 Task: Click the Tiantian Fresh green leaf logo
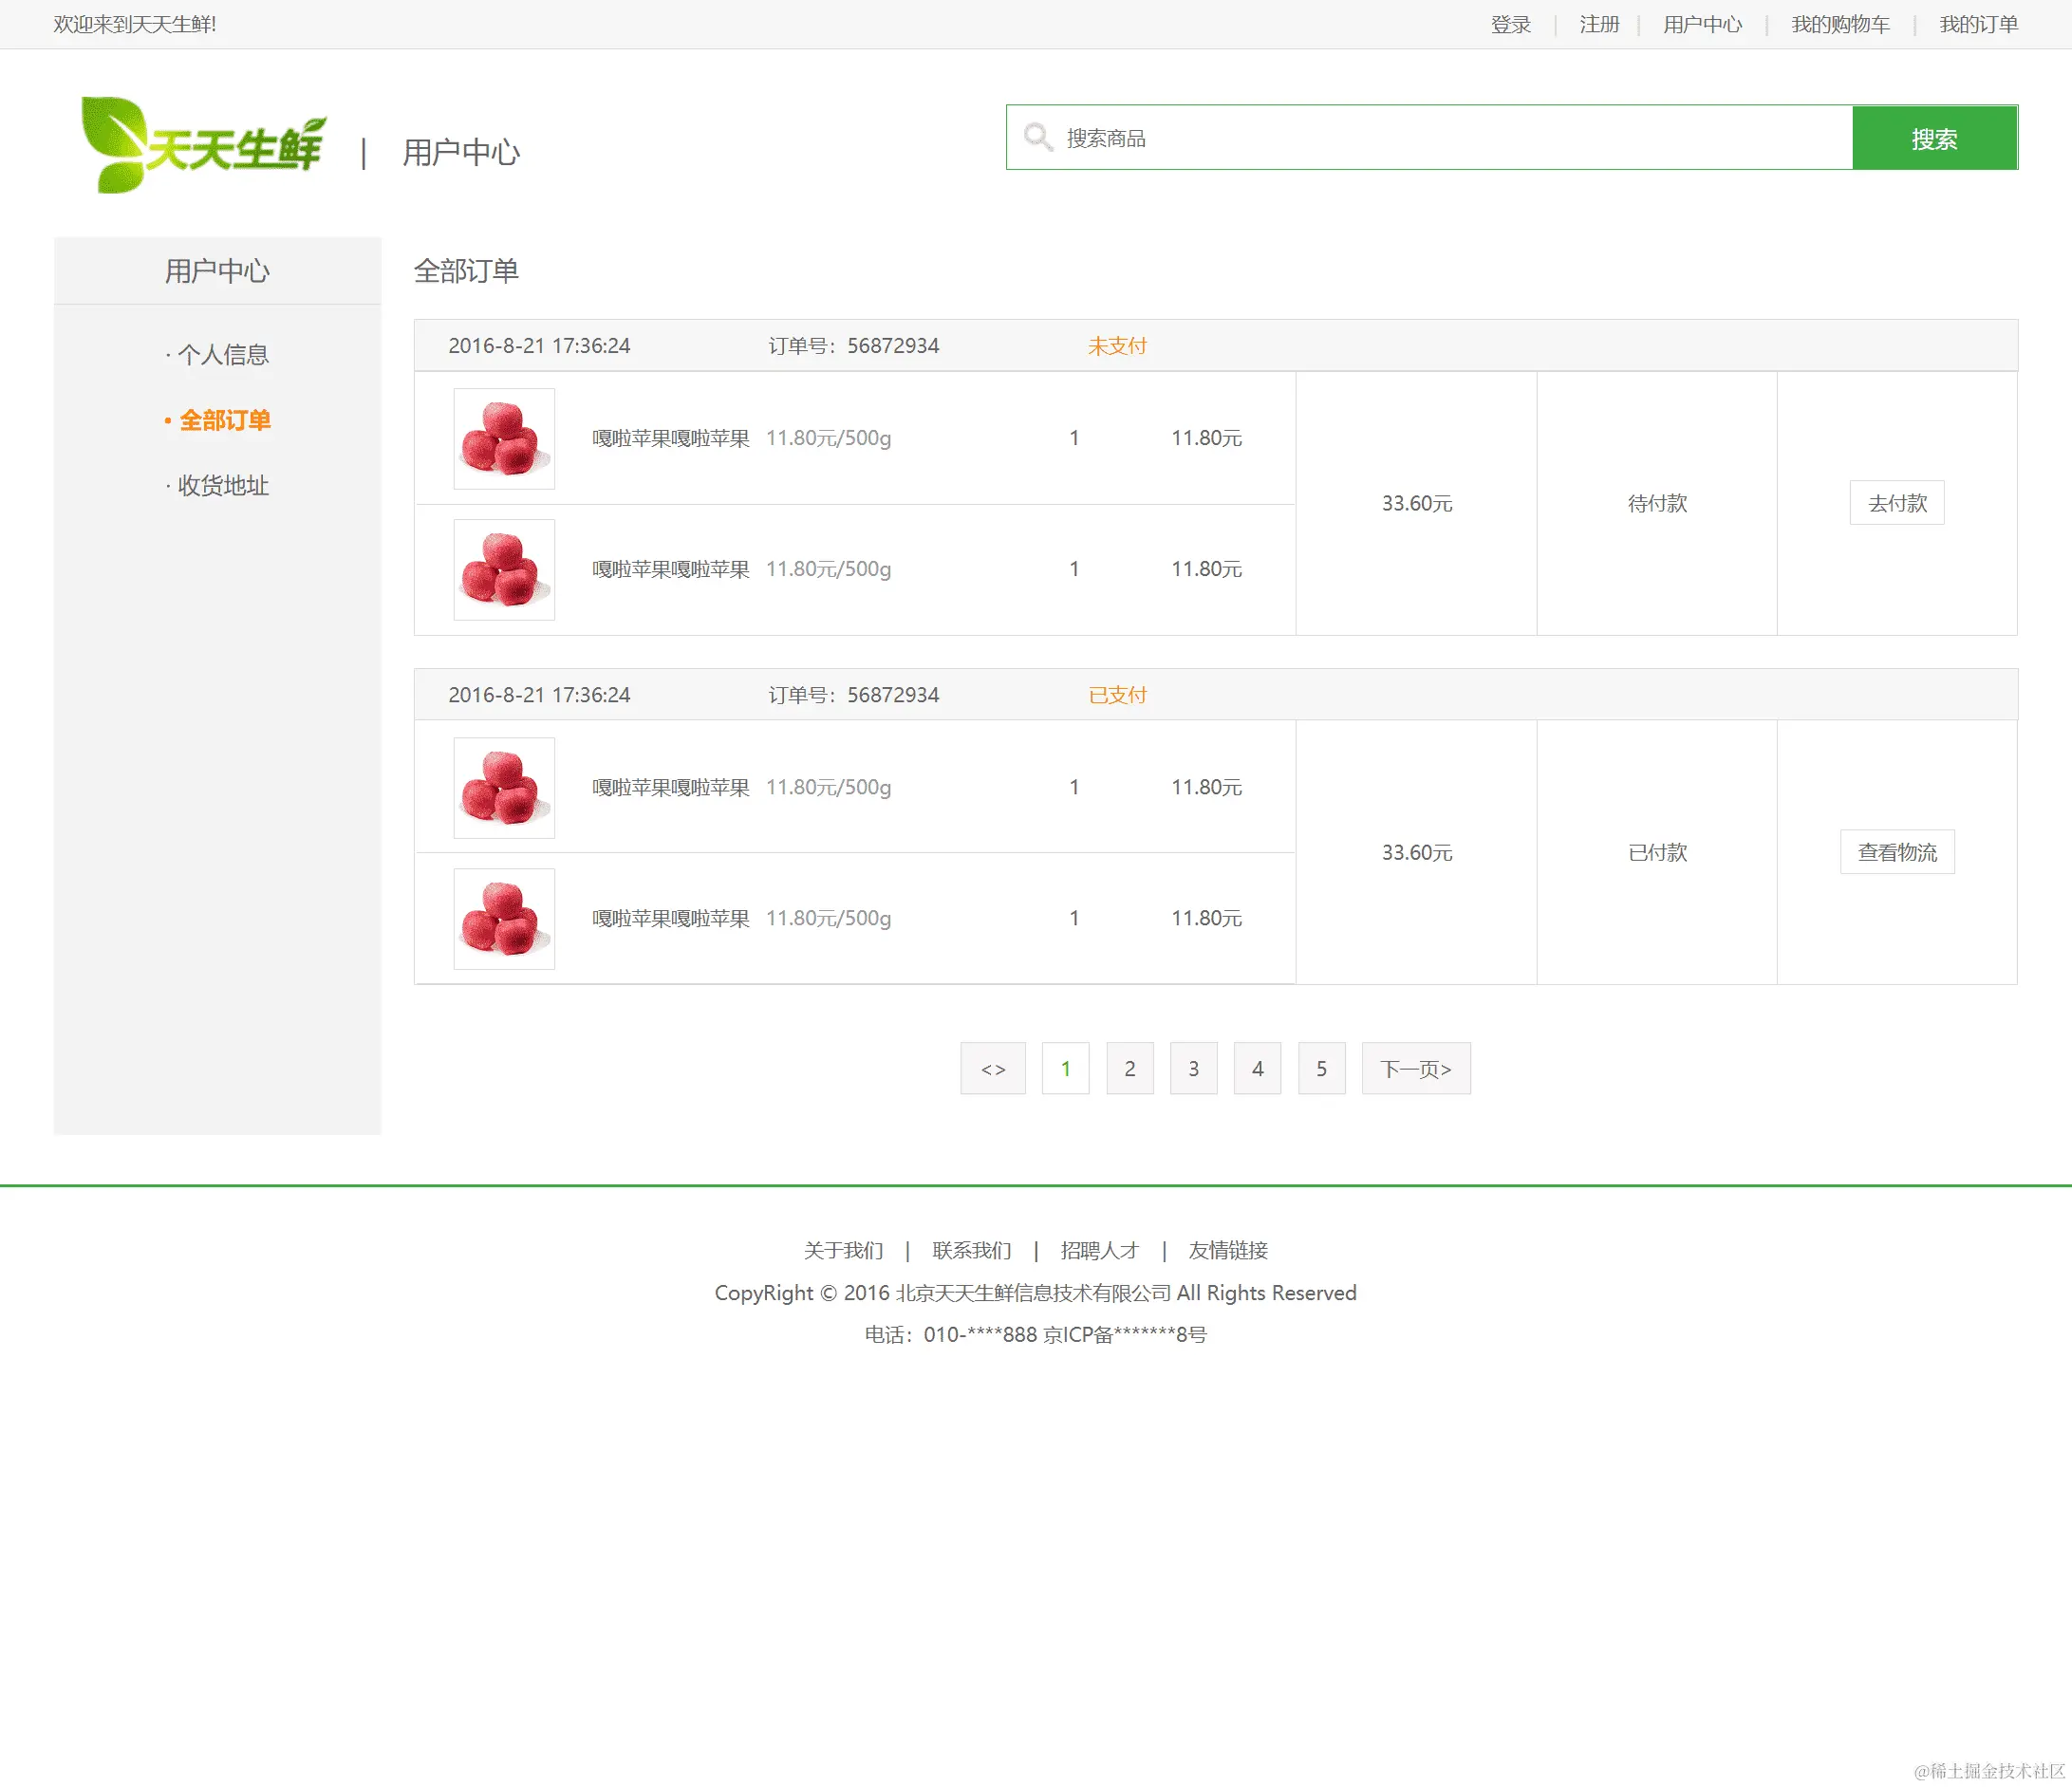(x=203, y=146)
